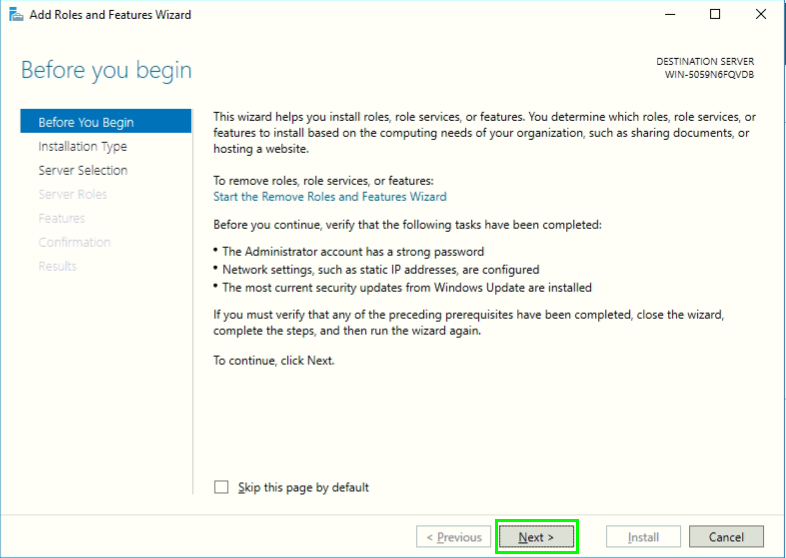
Task: Select the Results step
Action: 58,266
